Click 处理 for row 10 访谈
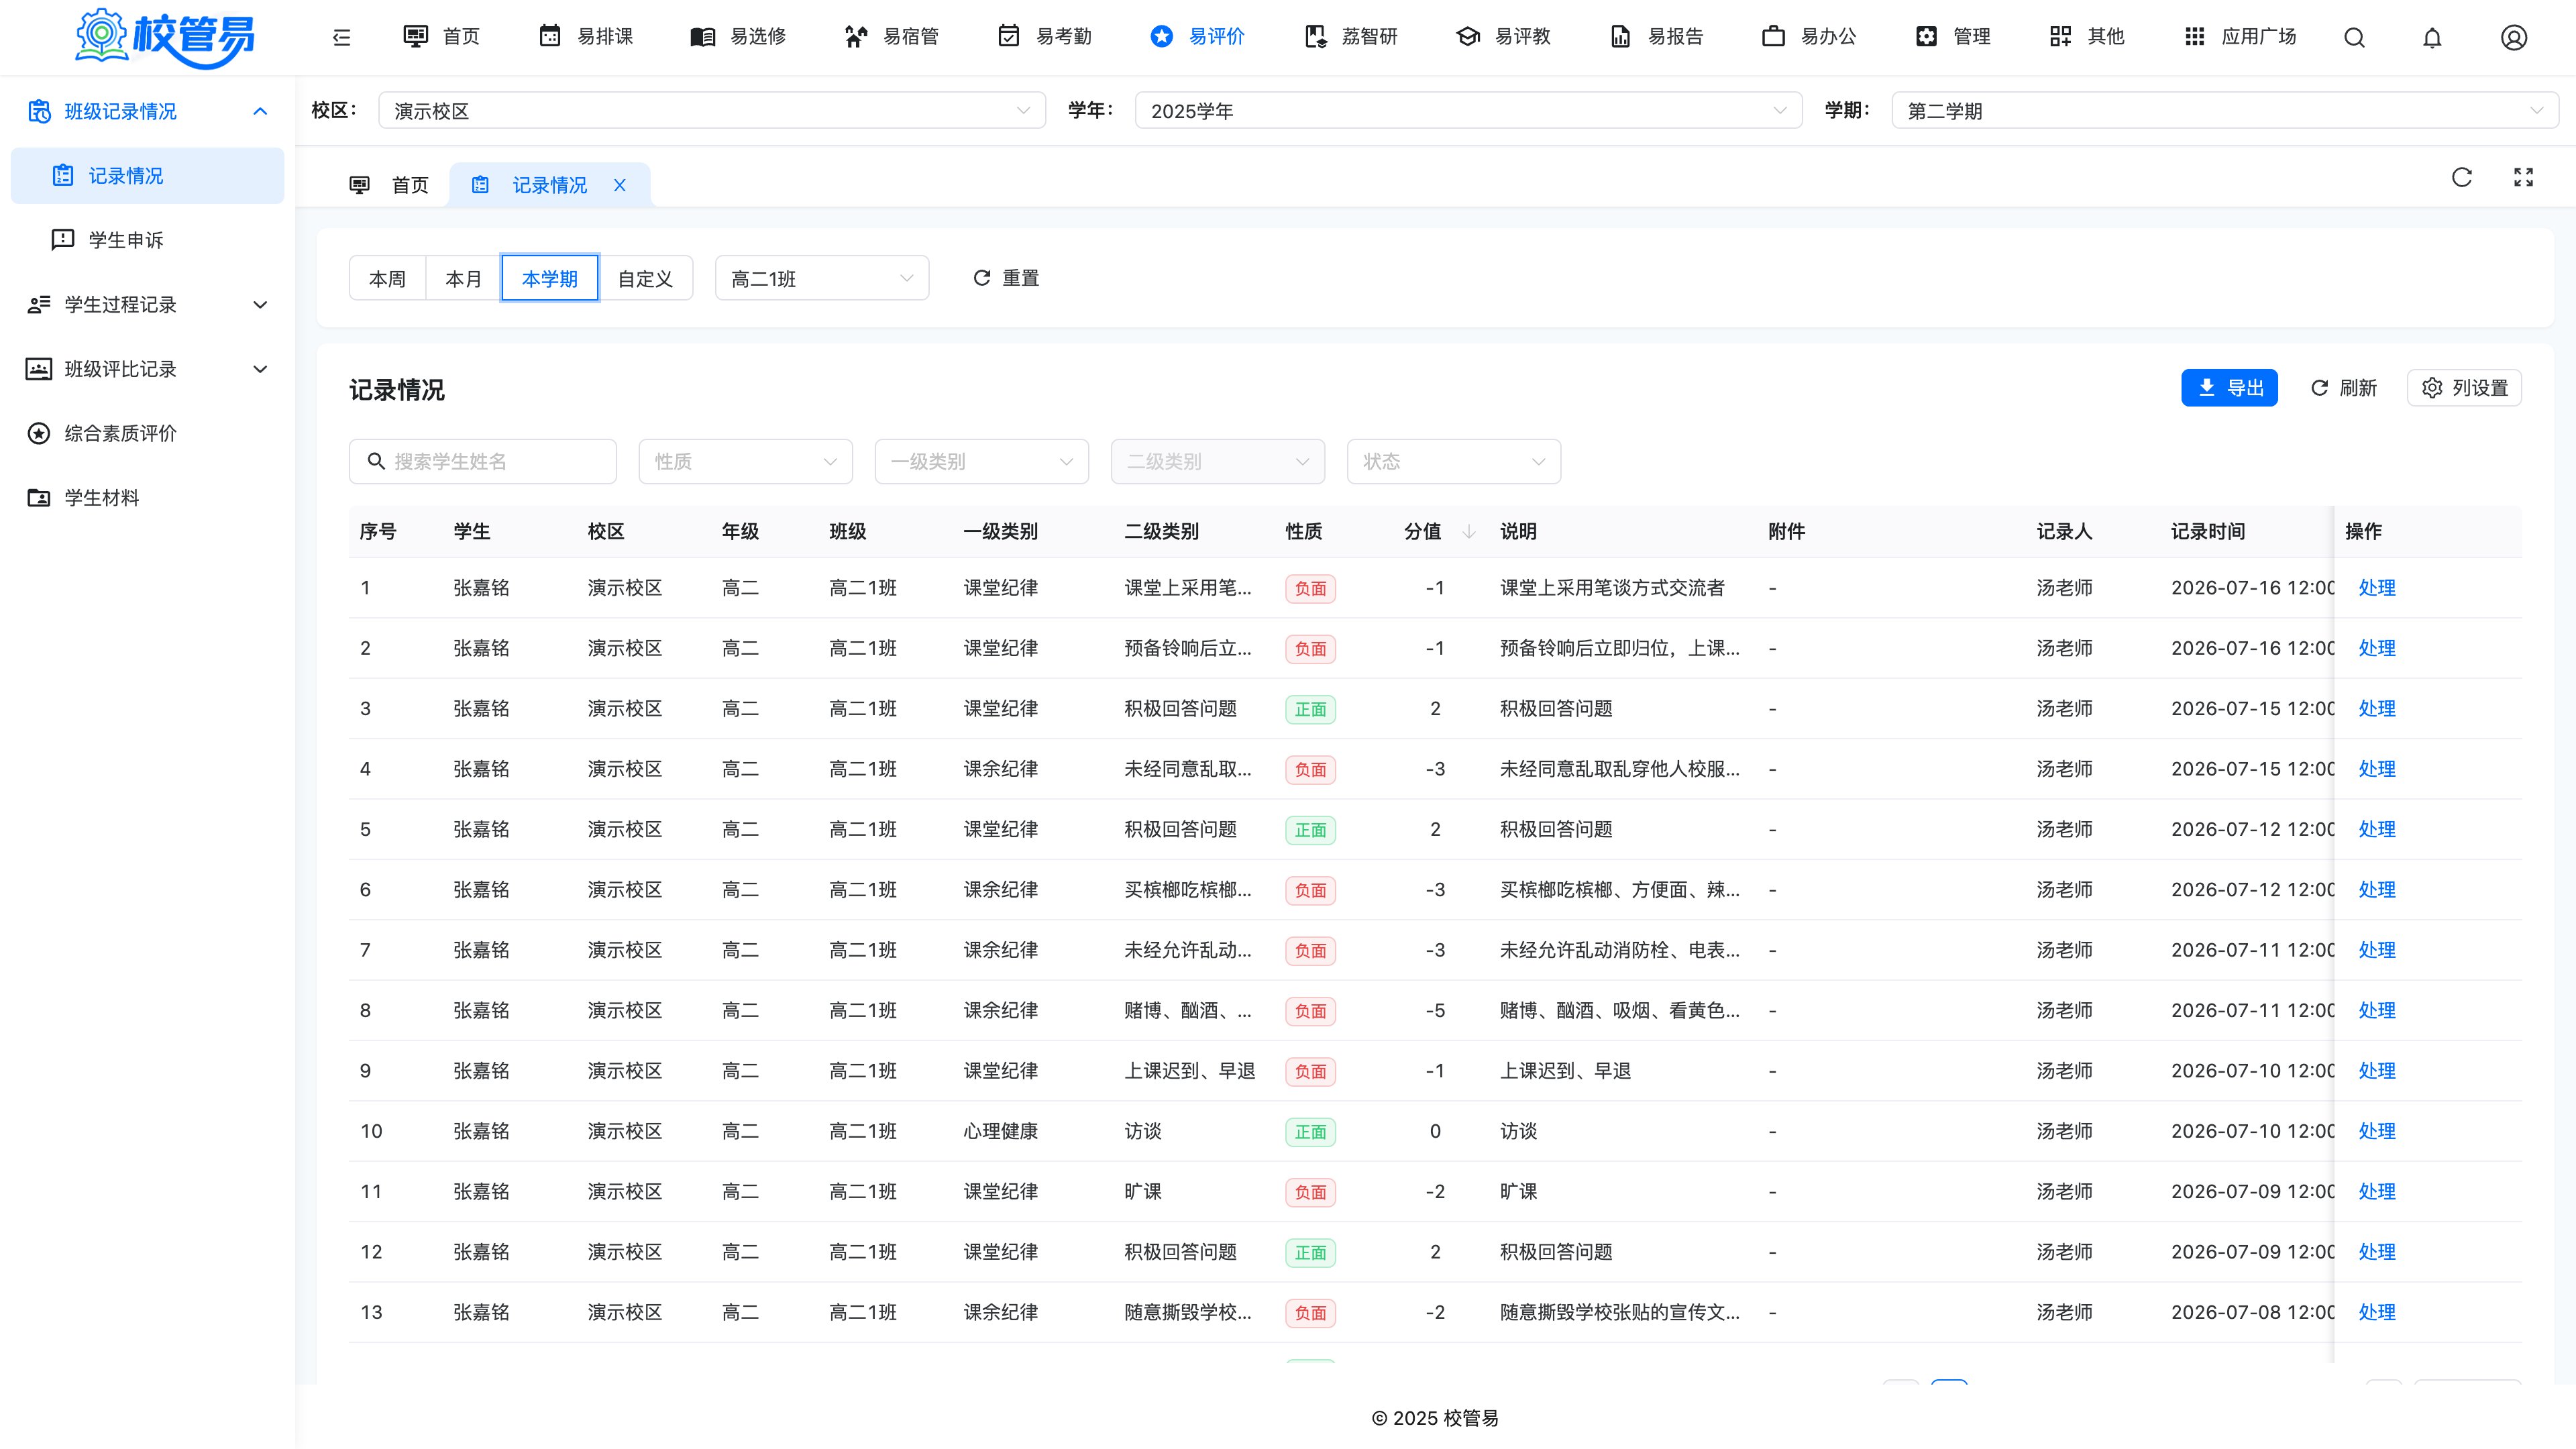The image size is (2576, 1449). point(2377,1131)
